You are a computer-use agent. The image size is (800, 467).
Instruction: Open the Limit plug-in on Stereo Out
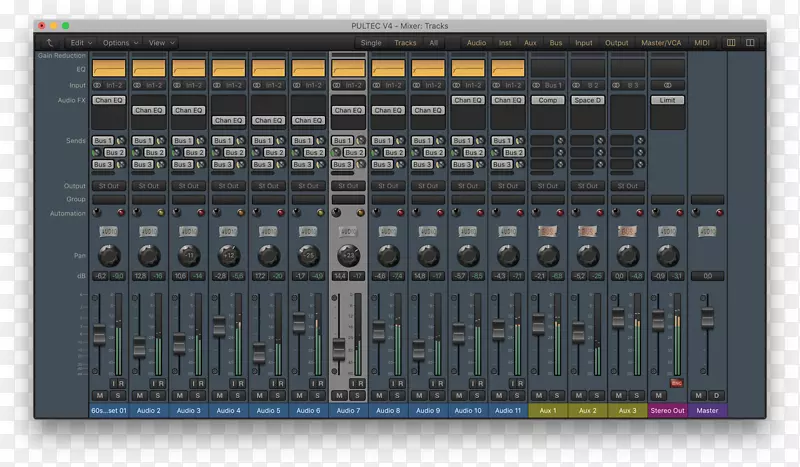[x=667, y=100]
